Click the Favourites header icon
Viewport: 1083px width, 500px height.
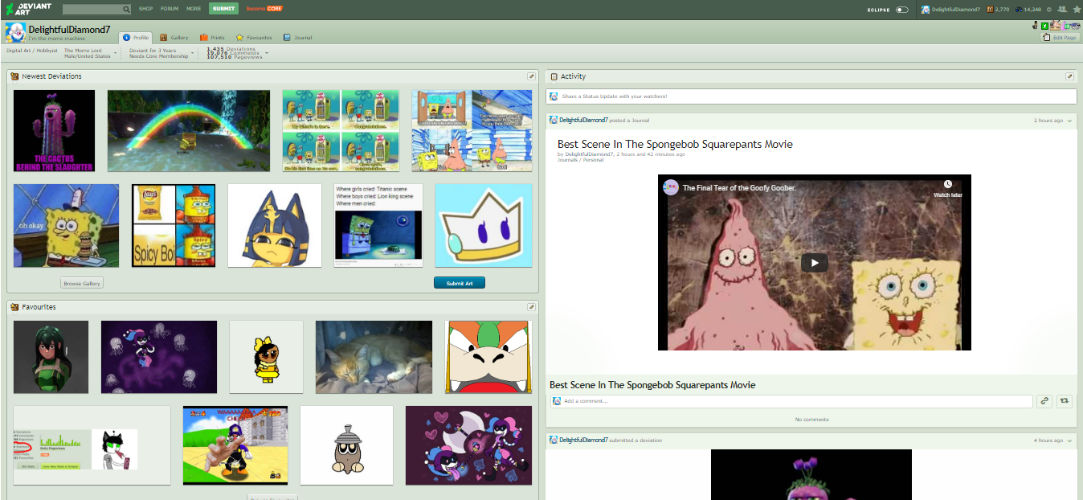tap(15, 307)
